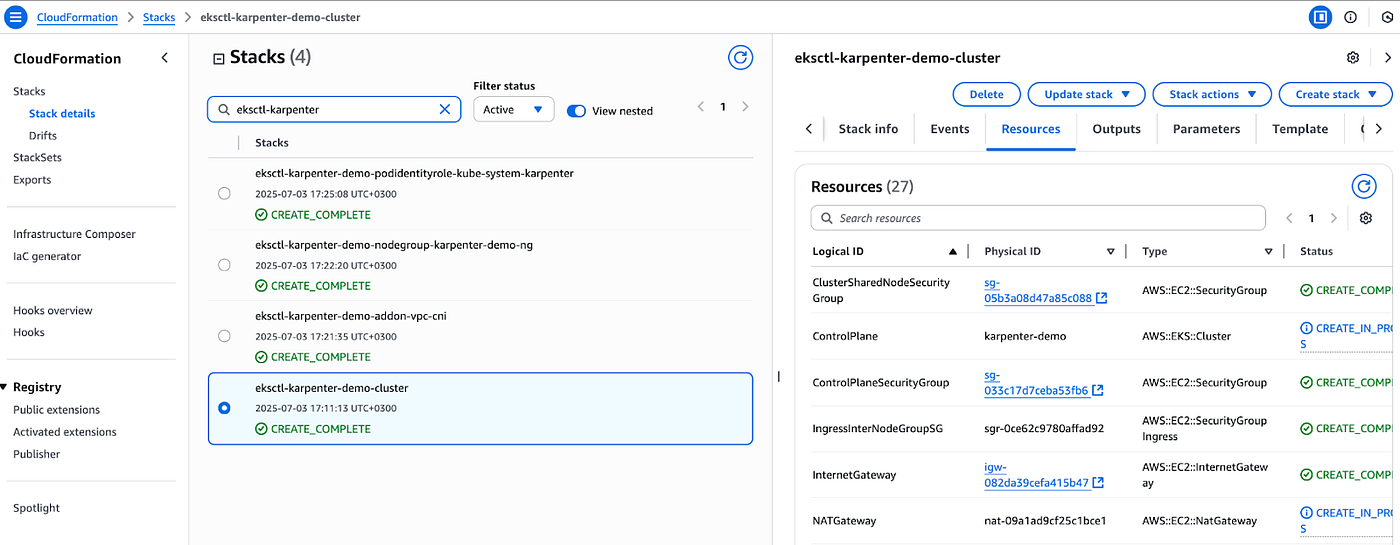The height and width of the screenshot is (545, 1400).
Task: Open the Stack actions dropdown
Action: (x=1212, y=94)
